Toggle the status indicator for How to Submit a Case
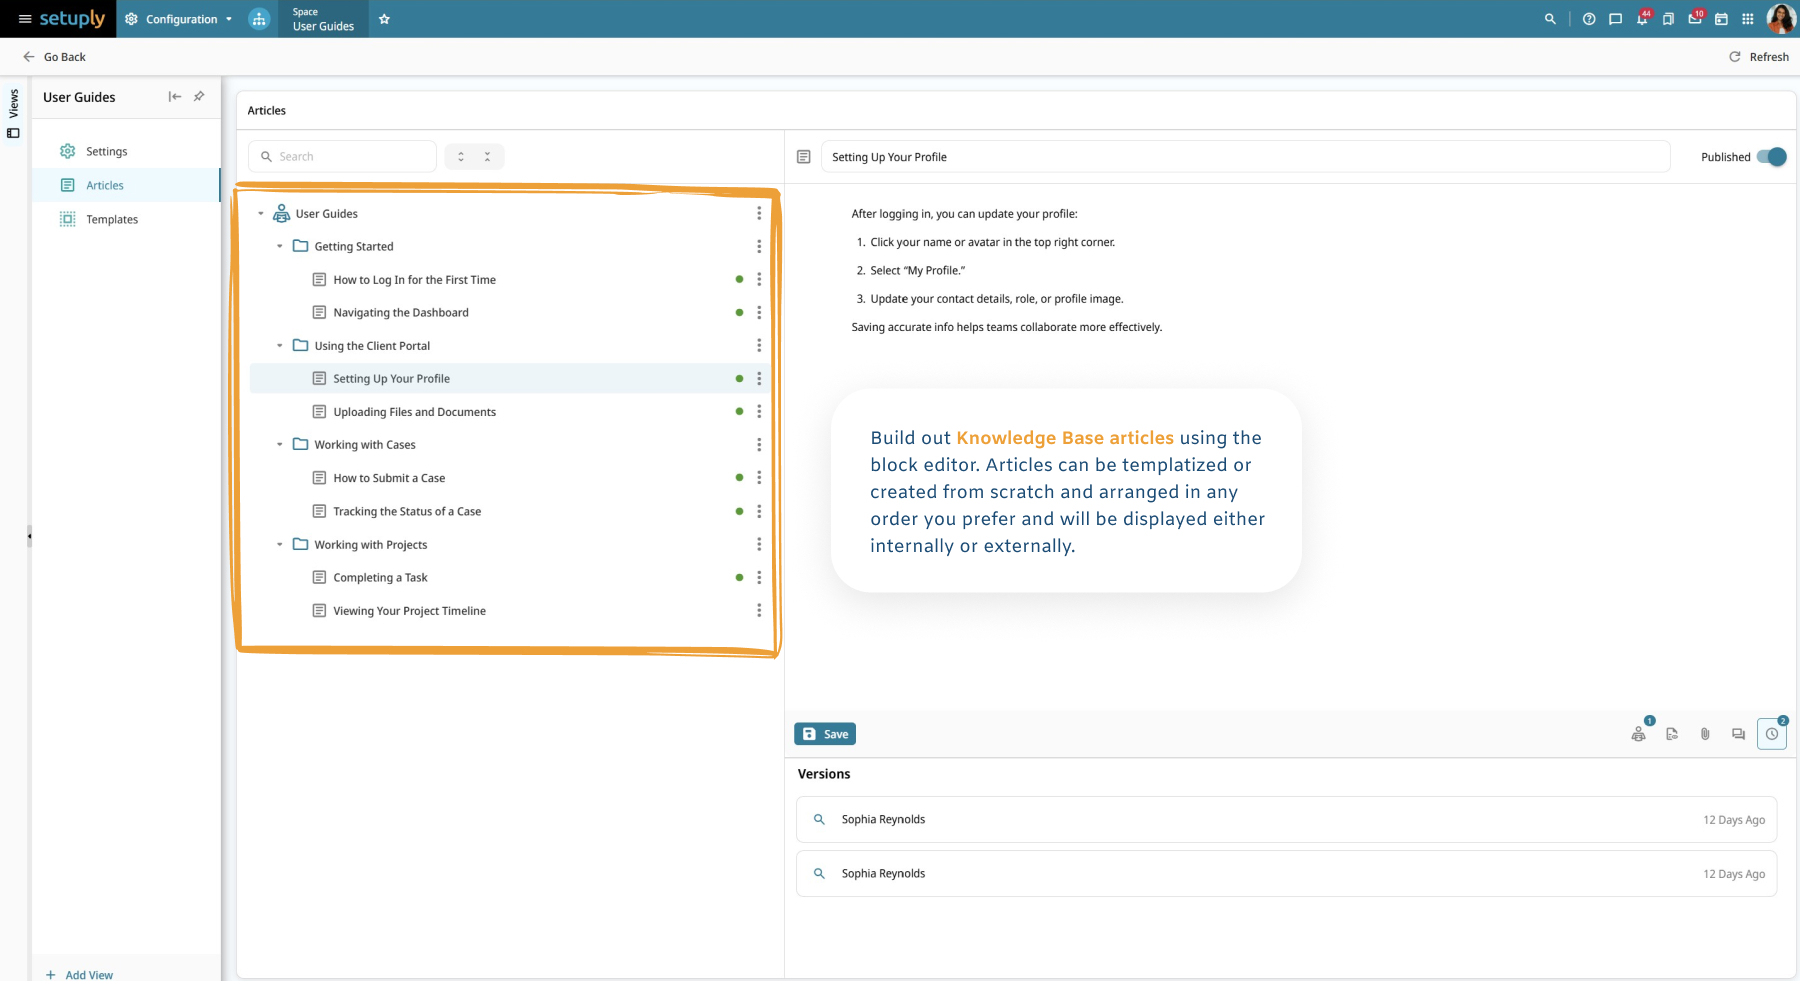Viewport: 1800px width, 981px height. (739, 477)
